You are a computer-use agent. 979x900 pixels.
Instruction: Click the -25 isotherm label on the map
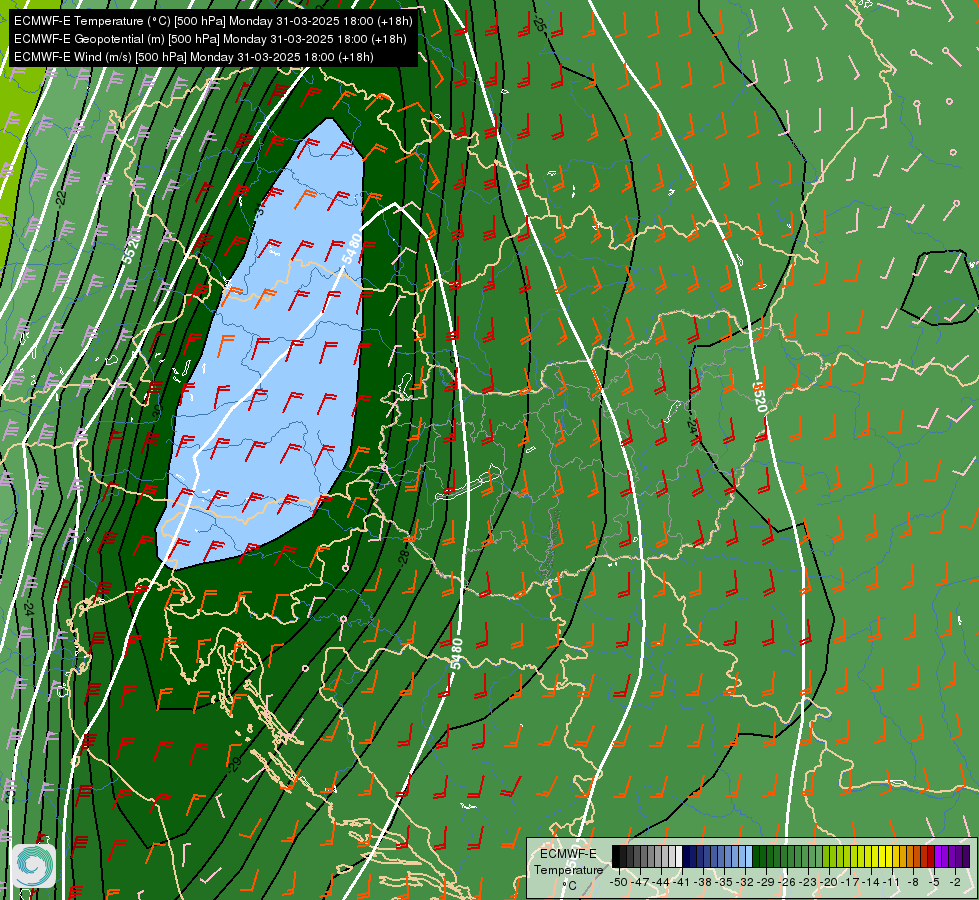(539, 24)
